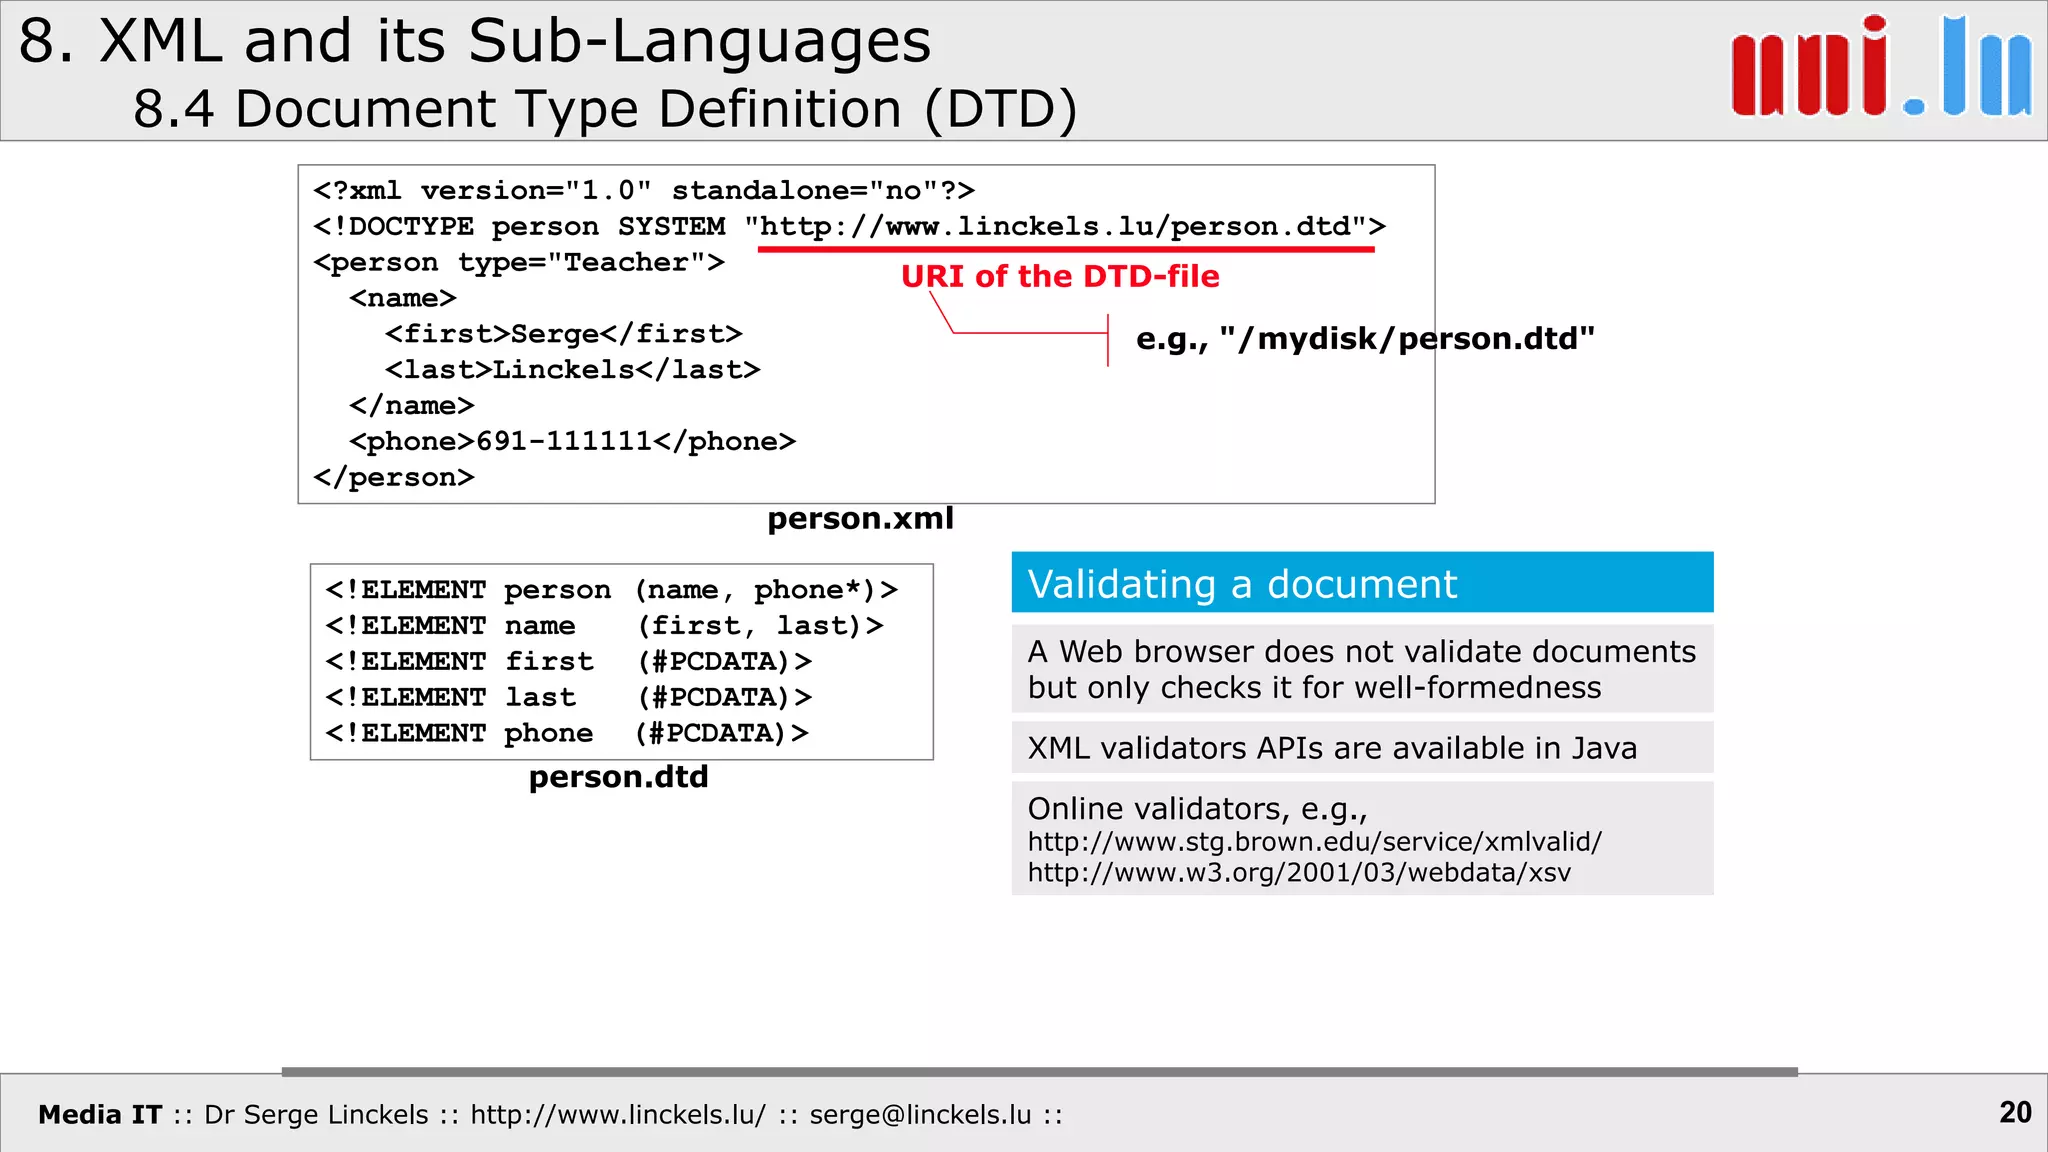Click the <first>Serge</first> line
This screenshot has height=1152, width=2048.
(x=564, y=334)
